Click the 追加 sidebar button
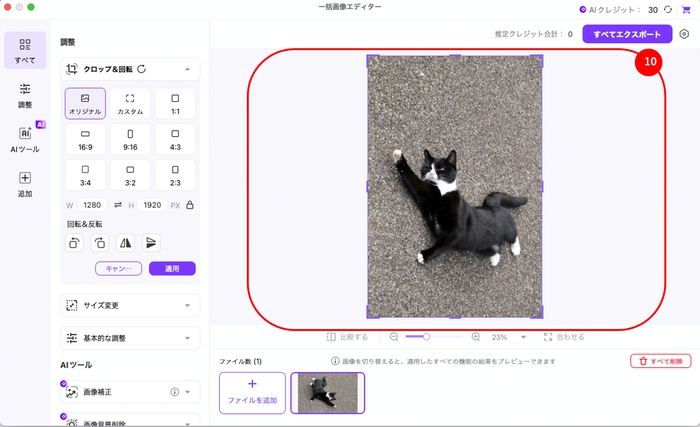 click(25, 184)
